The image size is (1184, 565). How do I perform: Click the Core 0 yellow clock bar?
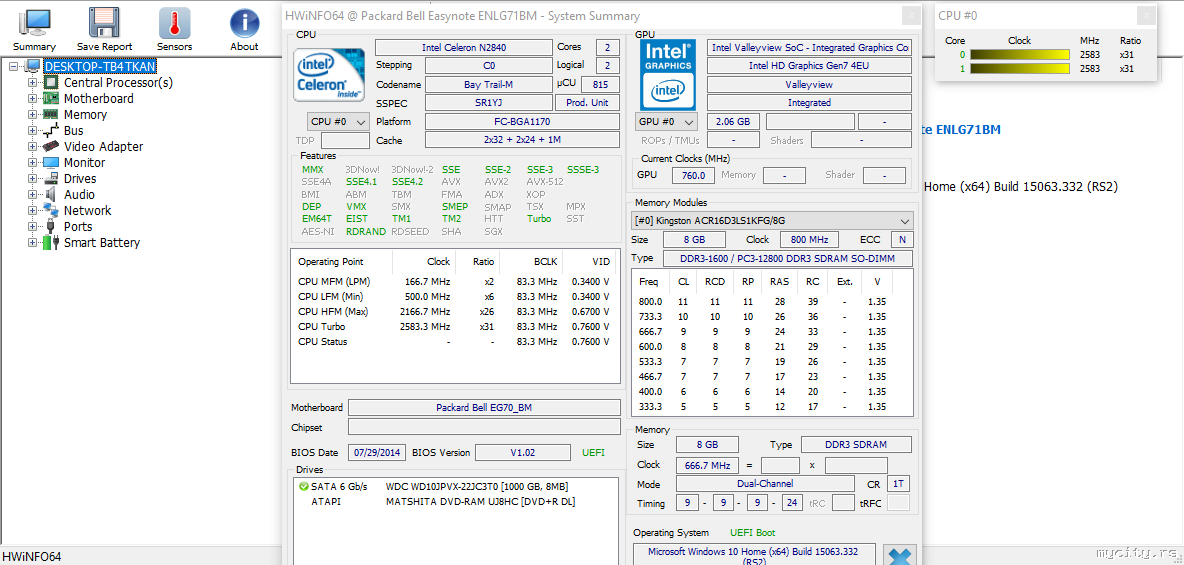1019,55
